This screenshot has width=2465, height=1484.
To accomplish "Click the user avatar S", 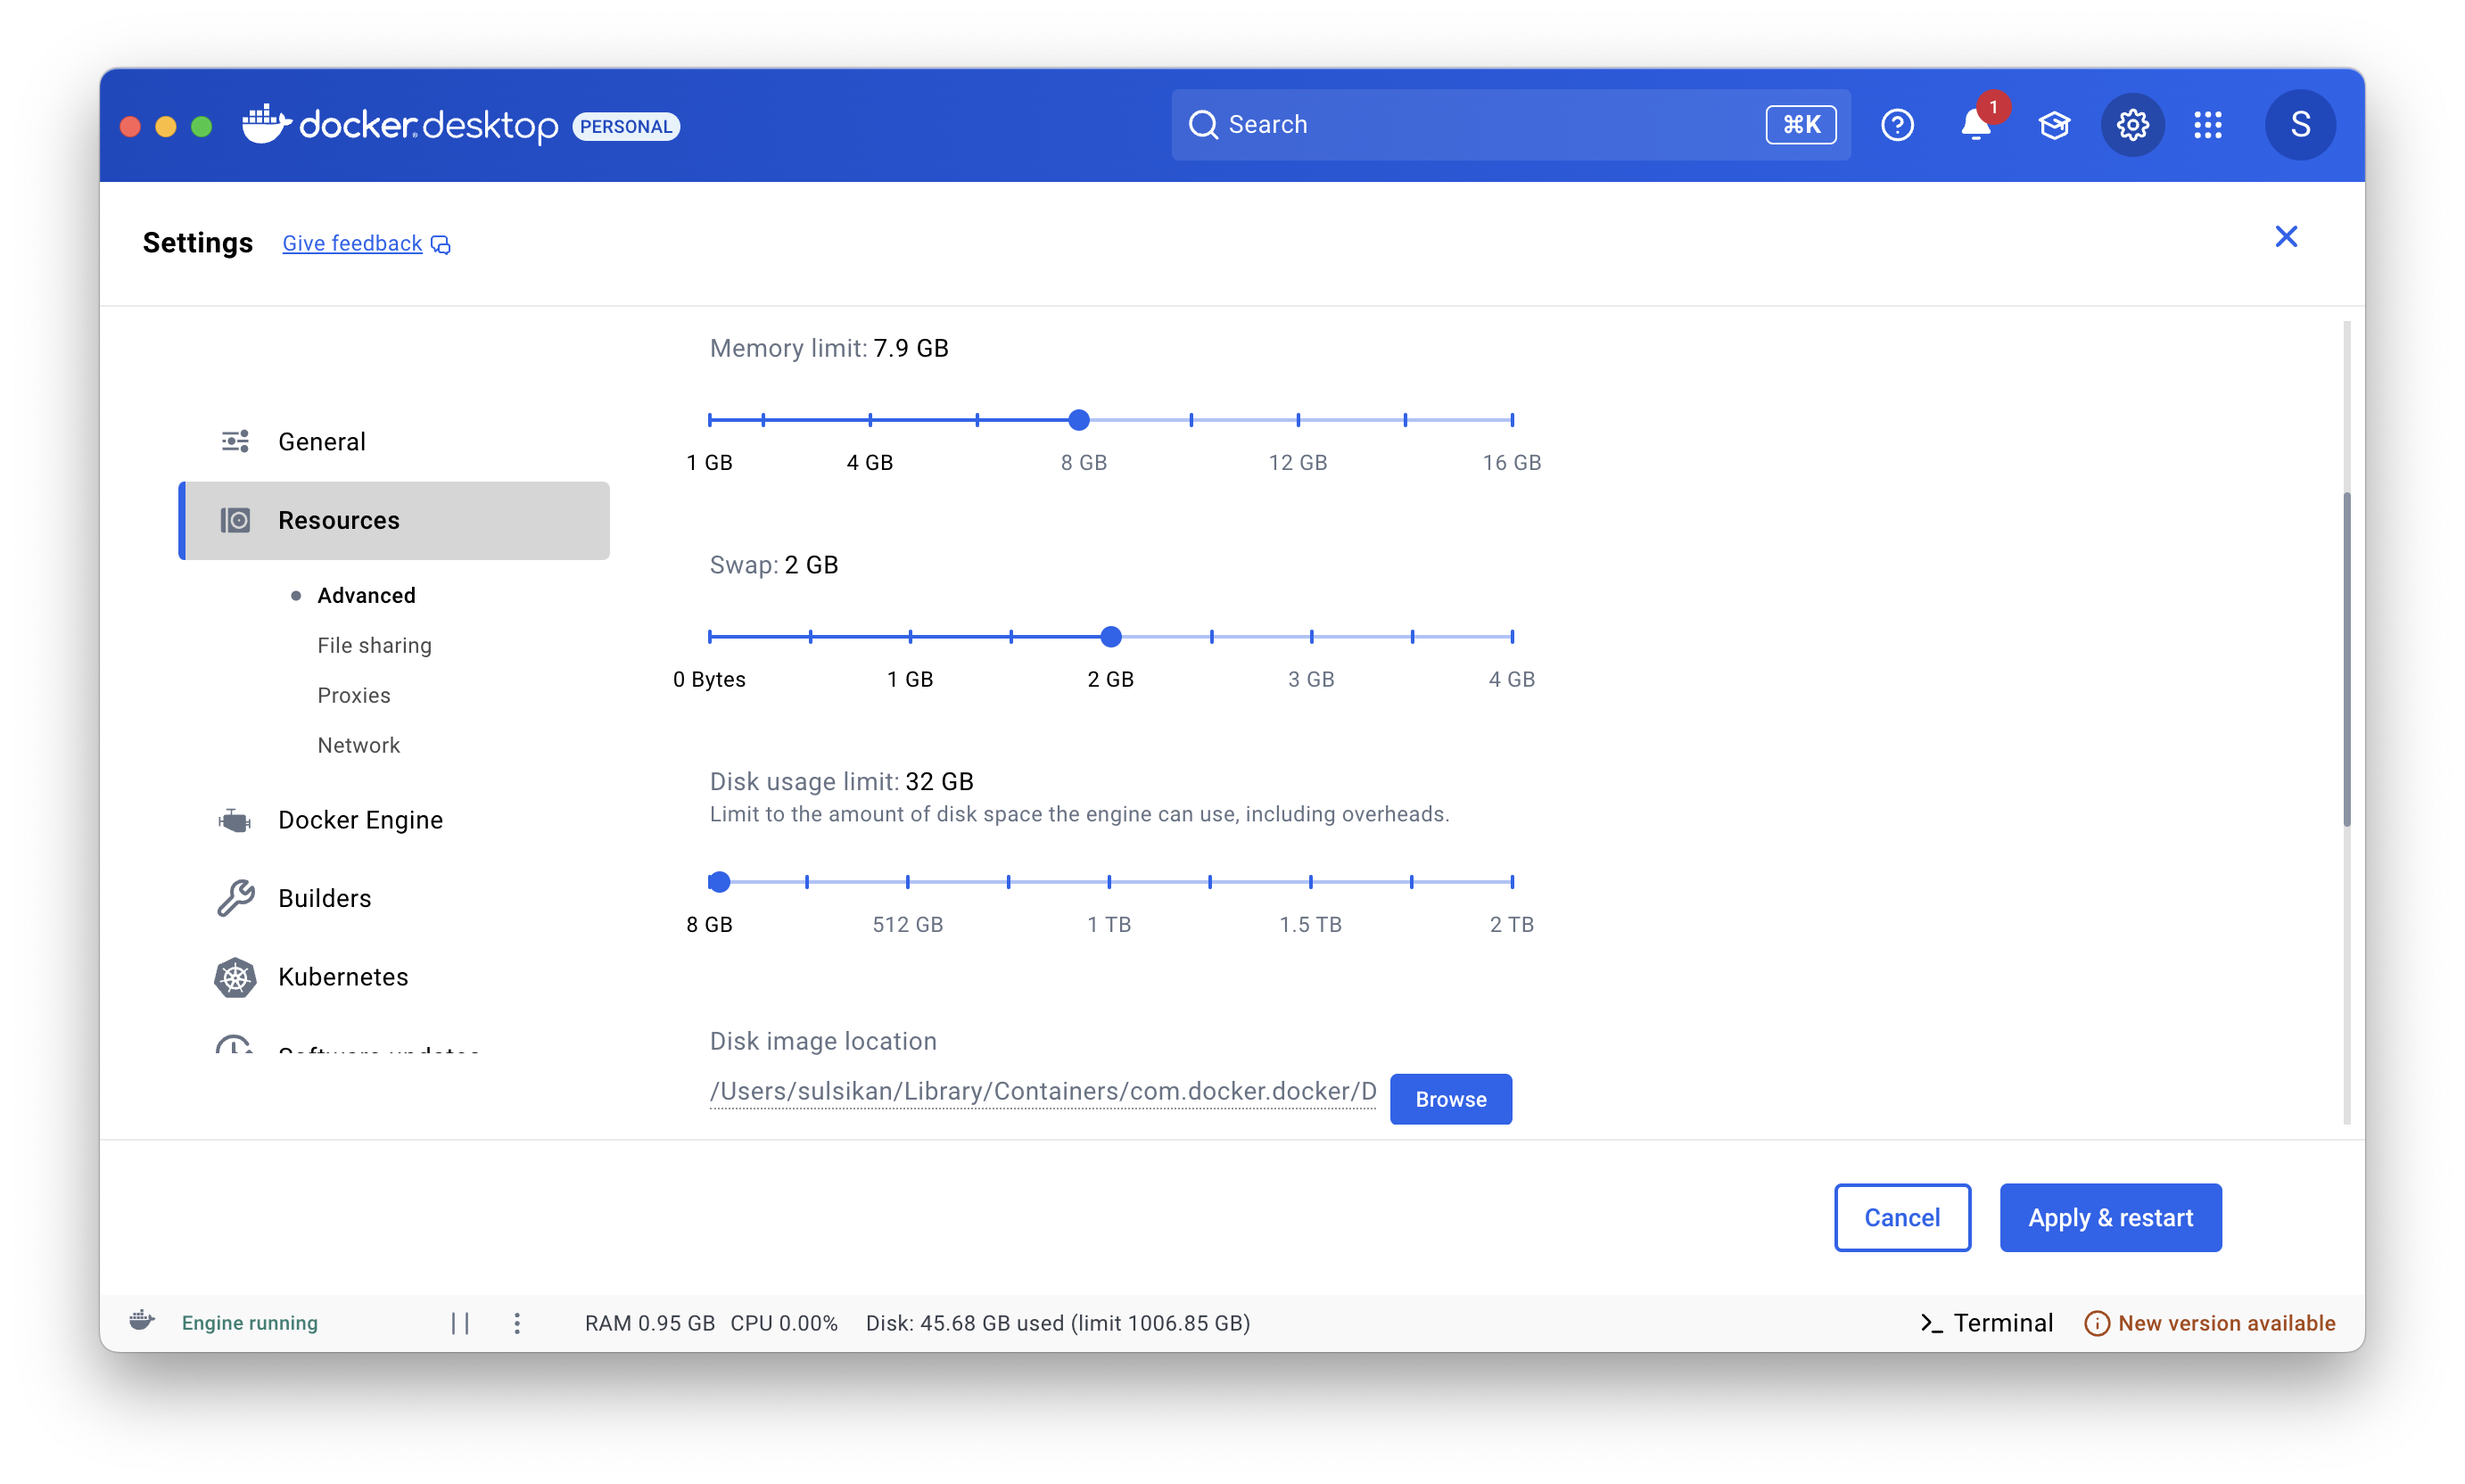I will pos(2300,125).
